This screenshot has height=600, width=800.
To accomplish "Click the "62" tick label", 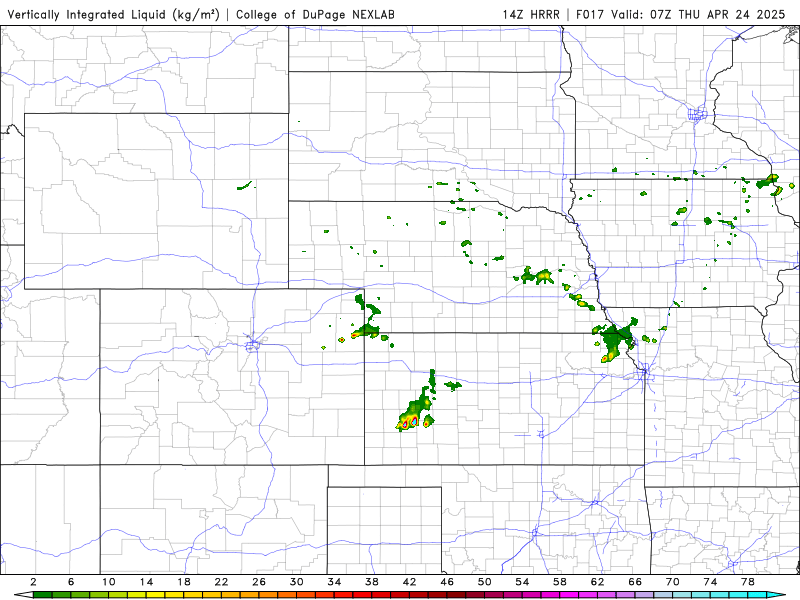I will click(597, 582).
